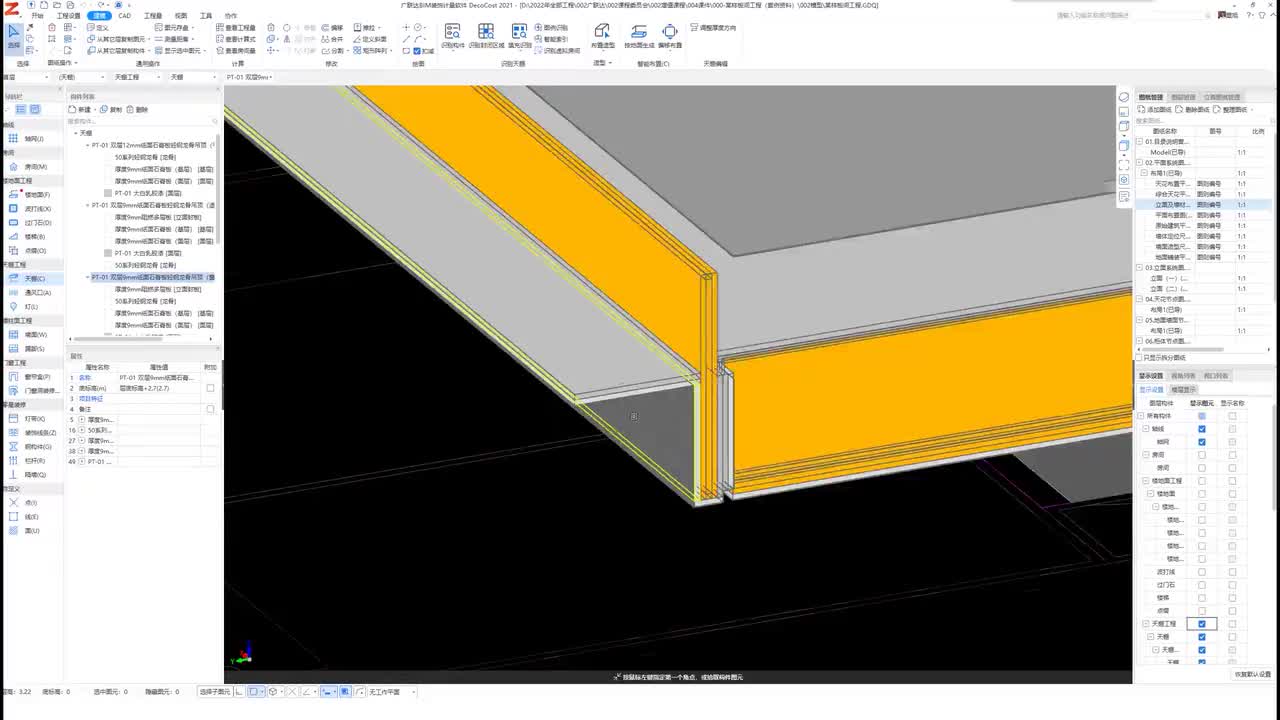Viewport: 1280px width, 720px height.
Task: Open the 按房间生成 tool
Action: (x=639, y=36)
